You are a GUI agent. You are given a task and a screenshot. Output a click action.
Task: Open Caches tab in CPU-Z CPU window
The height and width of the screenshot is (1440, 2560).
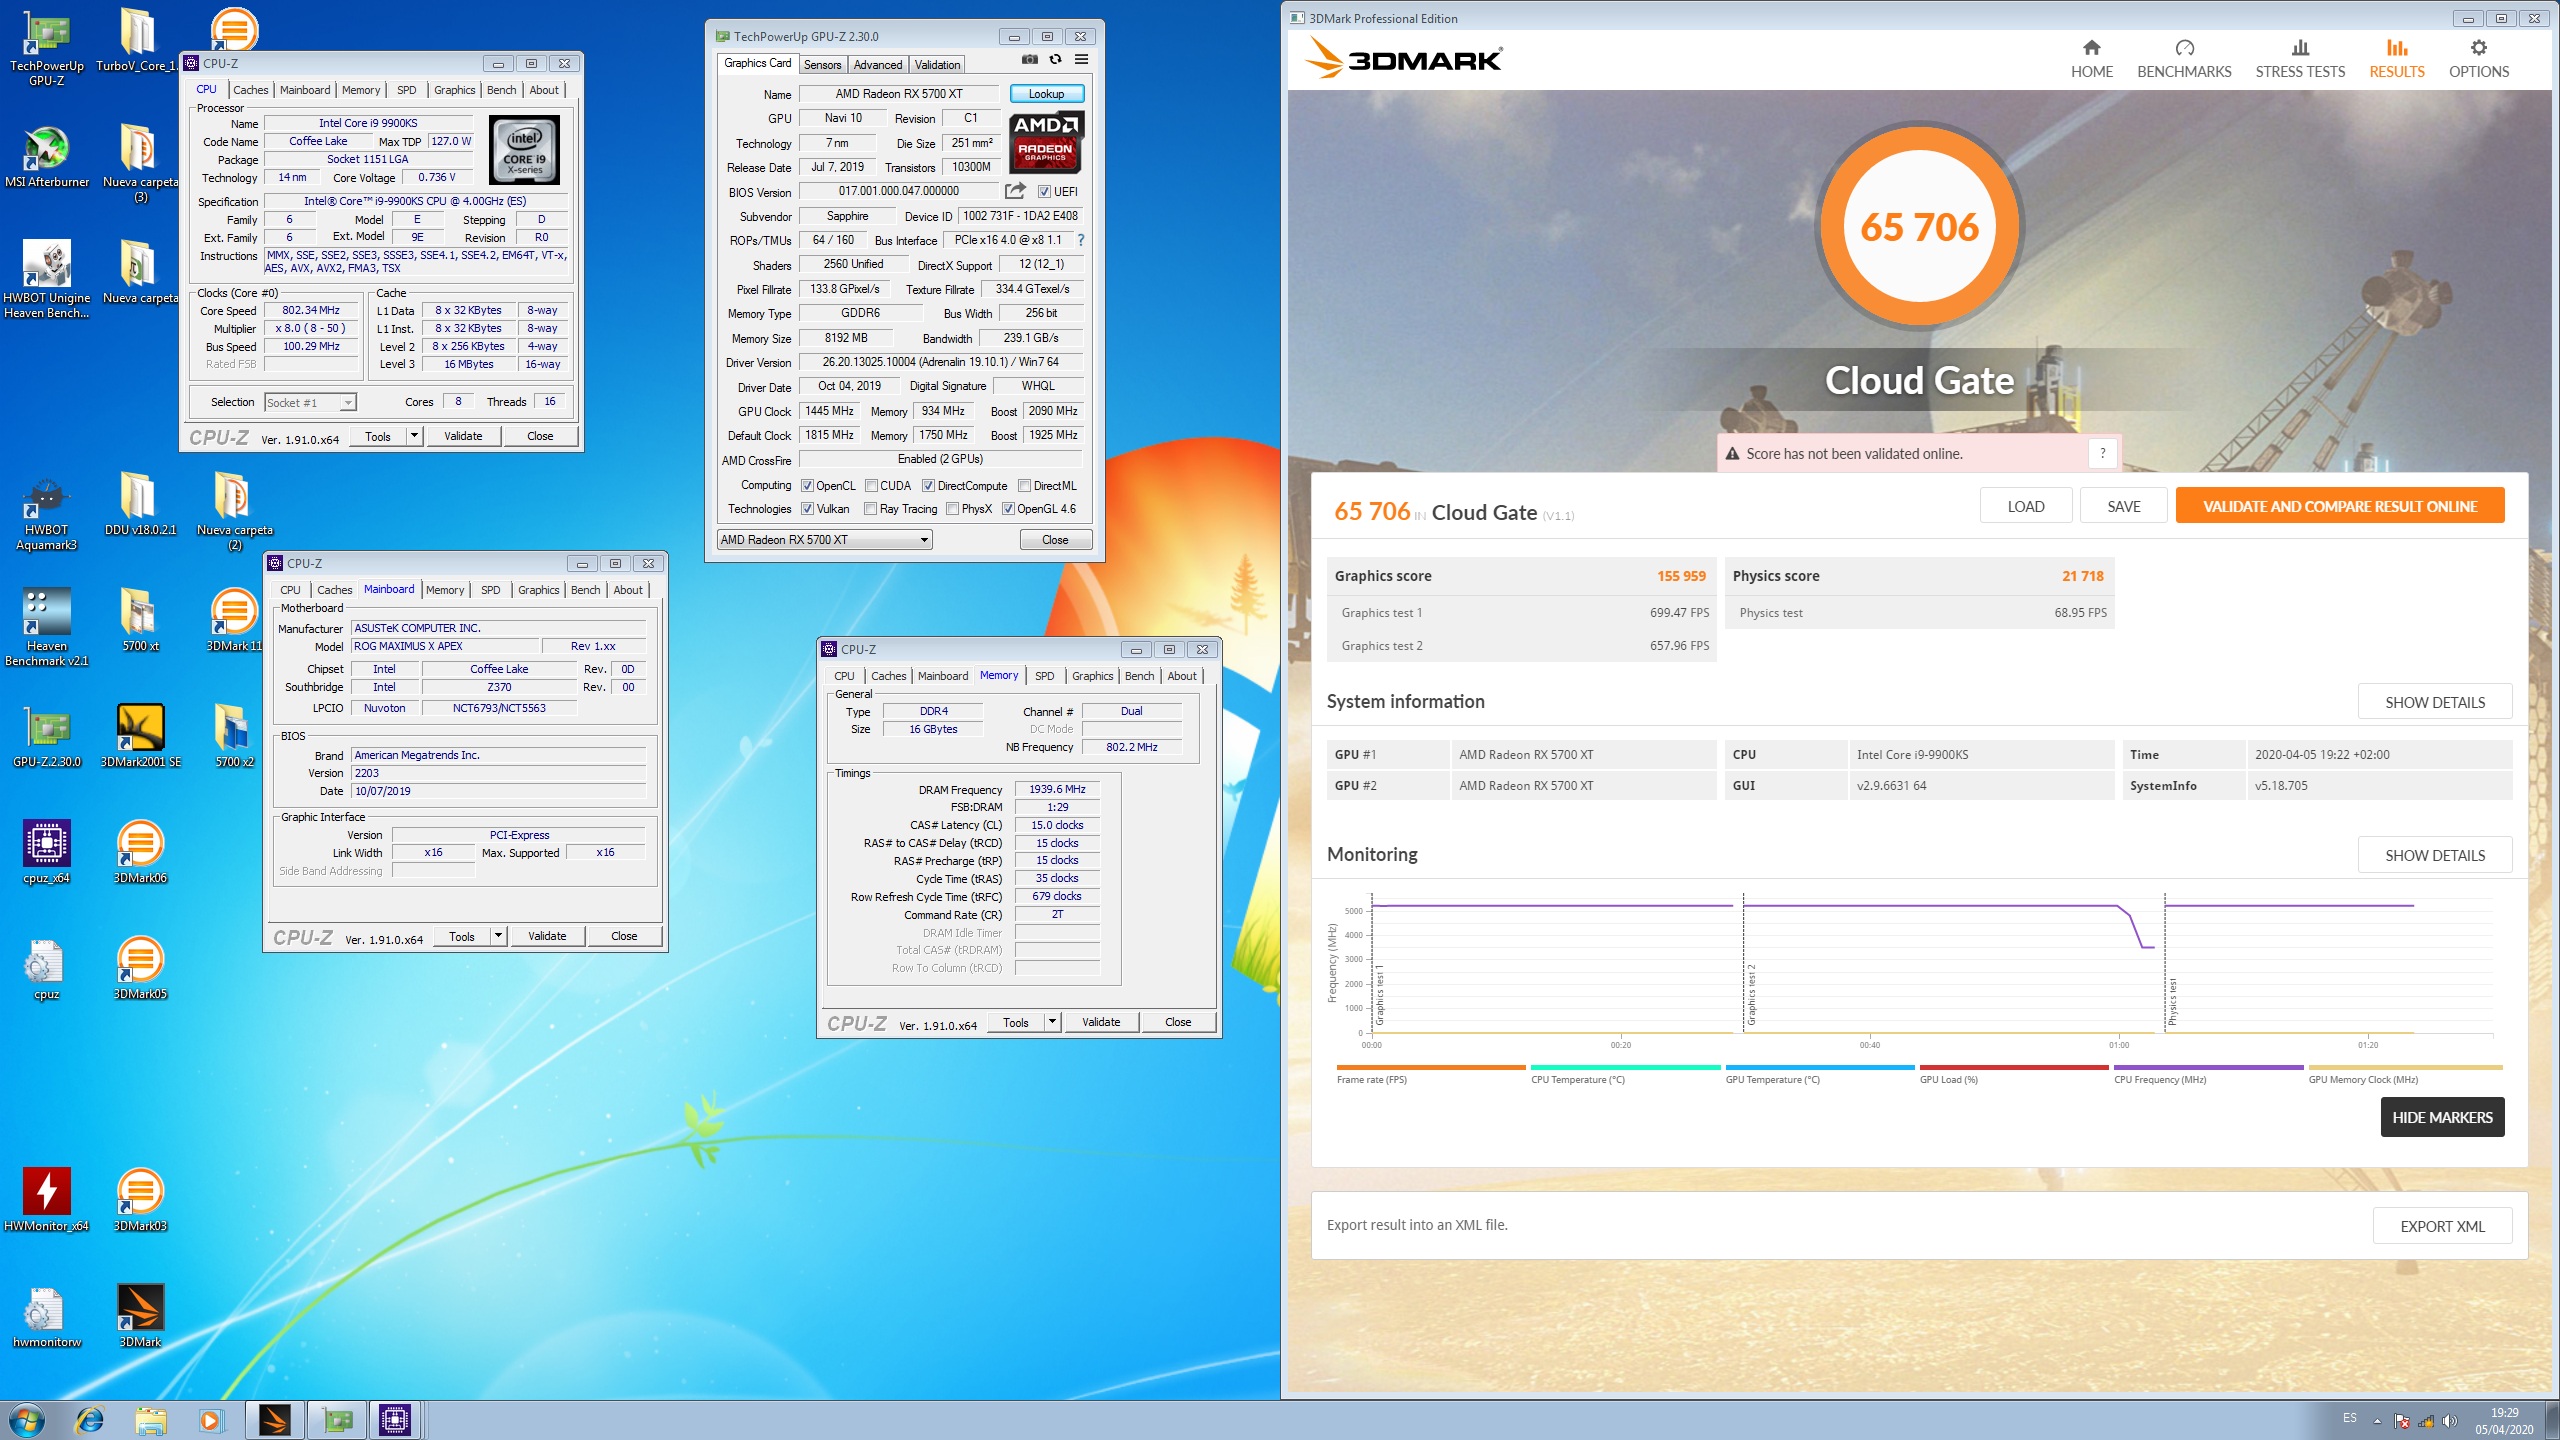250,90
